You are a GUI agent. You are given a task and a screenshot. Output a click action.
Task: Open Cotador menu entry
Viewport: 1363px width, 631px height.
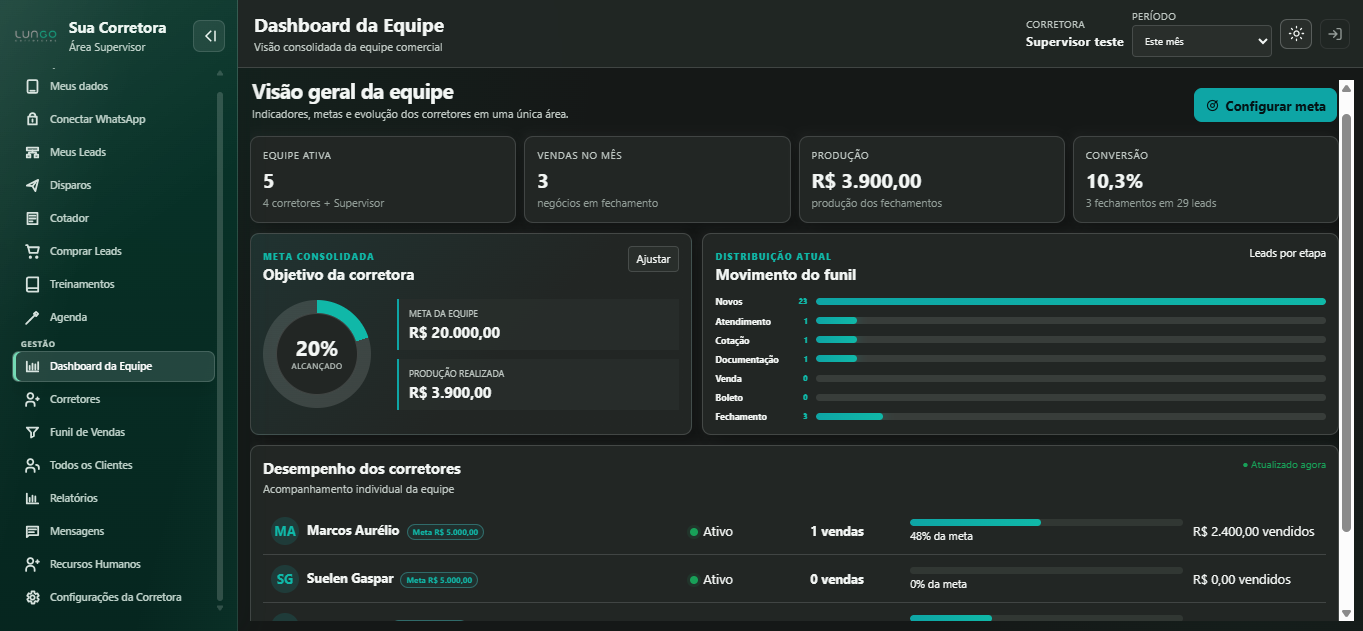tap(114, 218)
